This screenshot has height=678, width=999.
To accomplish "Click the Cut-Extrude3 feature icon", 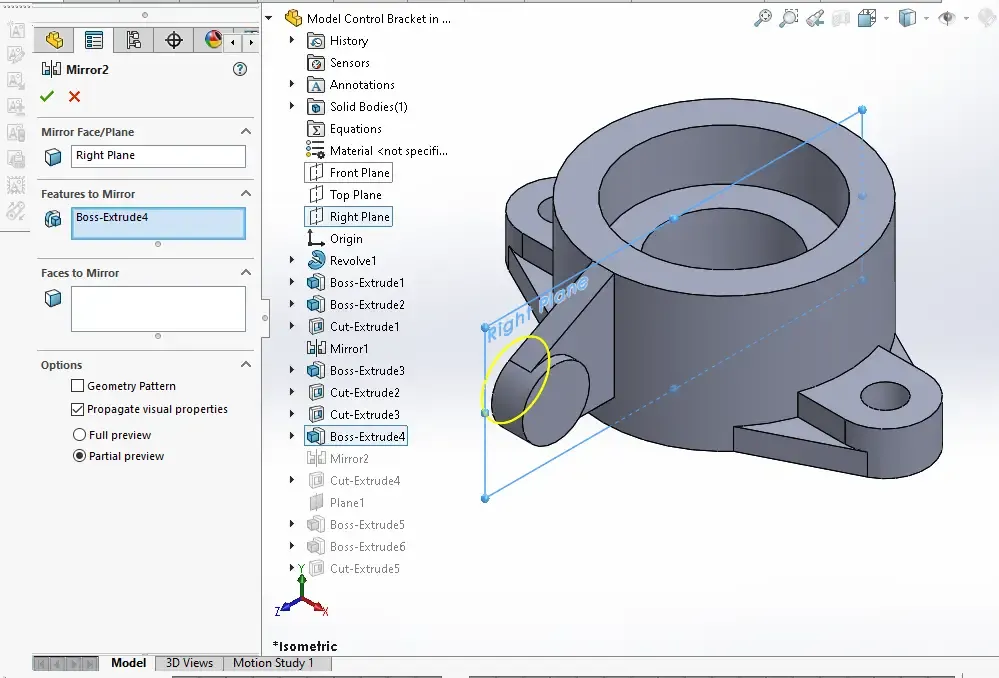I will (316, 414).
